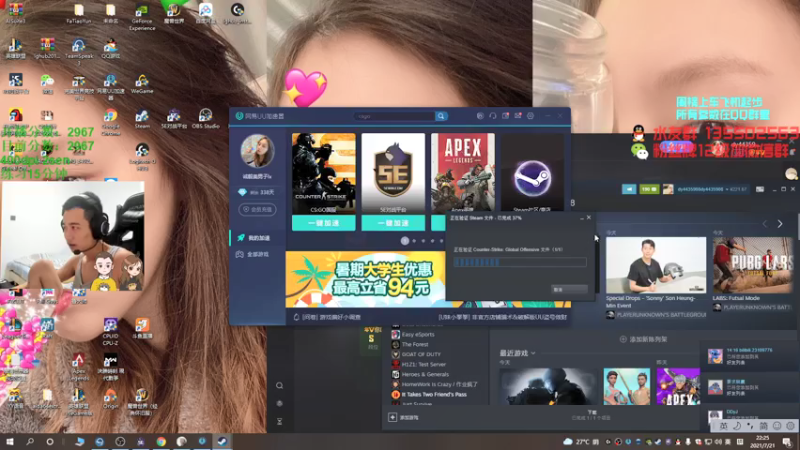The height and width of the screenshot is (450, 800).
Task: Toggle IME moon mode icon in language bar
Action: (737, 426)
